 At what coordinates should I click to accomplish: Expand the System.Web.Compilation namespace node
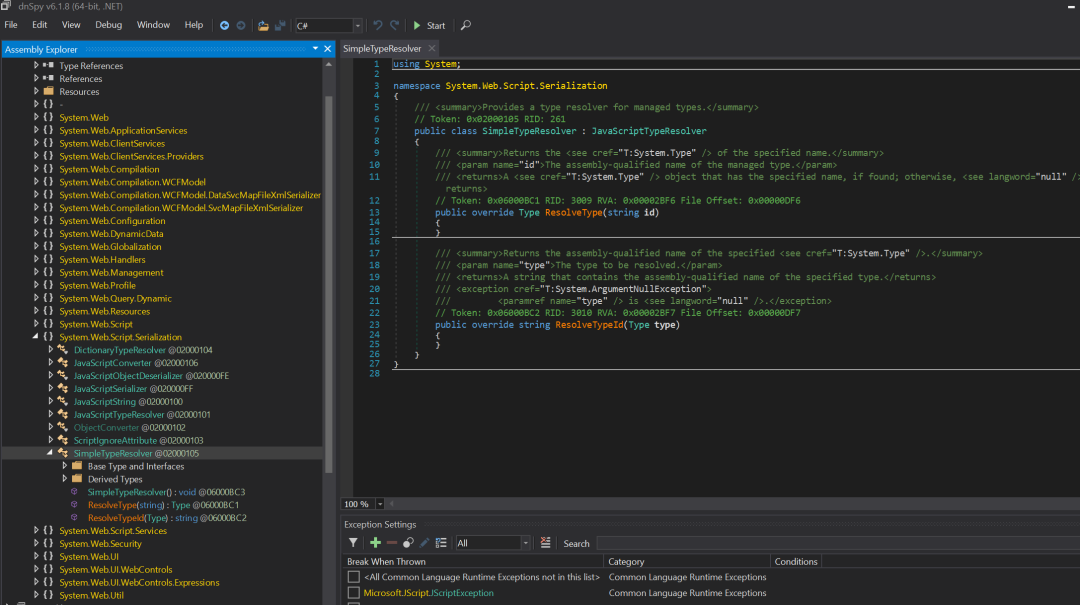[x=36, y=169]
